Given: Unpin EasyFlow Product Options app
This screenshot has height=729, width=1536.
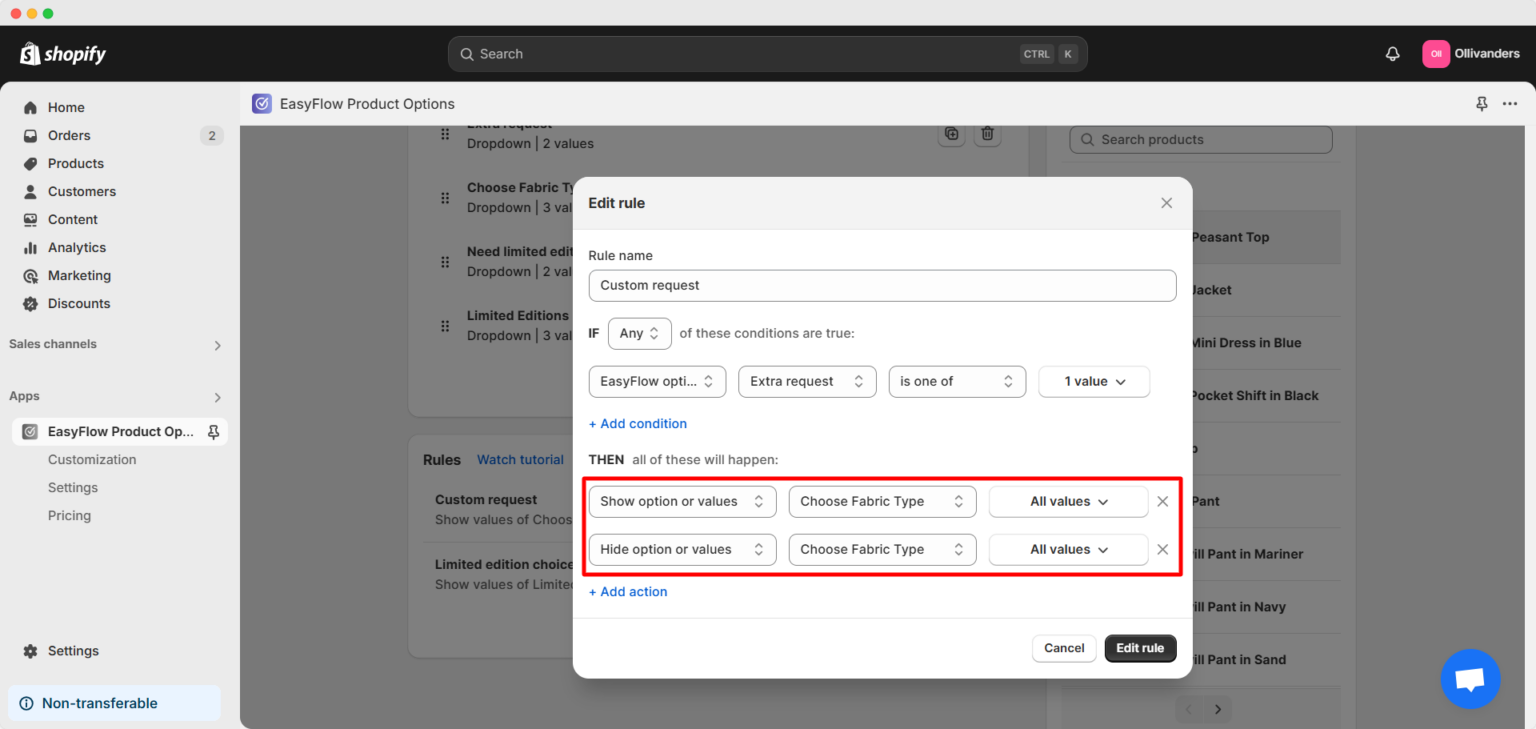Looking at the screenshot, I should click(212, 431).
